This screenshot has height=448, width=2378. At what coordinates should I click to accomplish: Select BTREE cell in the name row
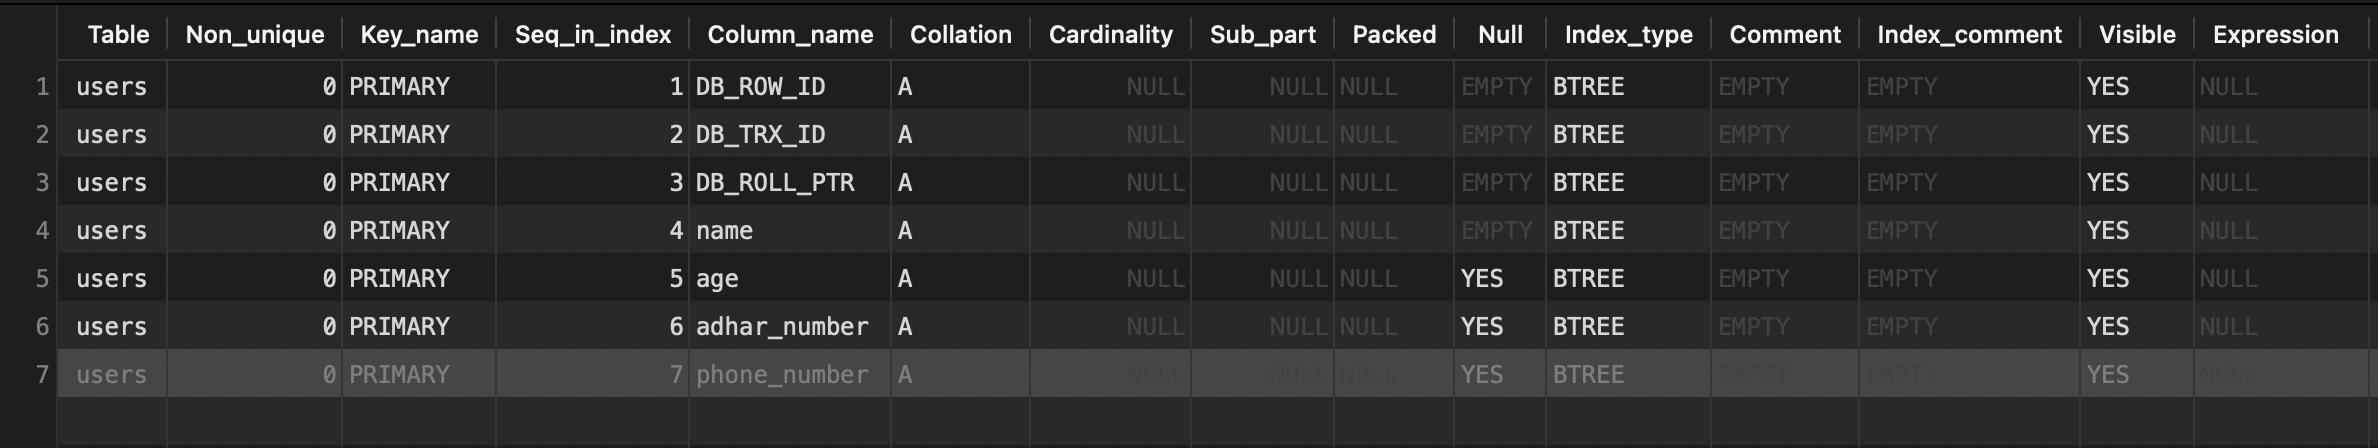point(1628,231)
